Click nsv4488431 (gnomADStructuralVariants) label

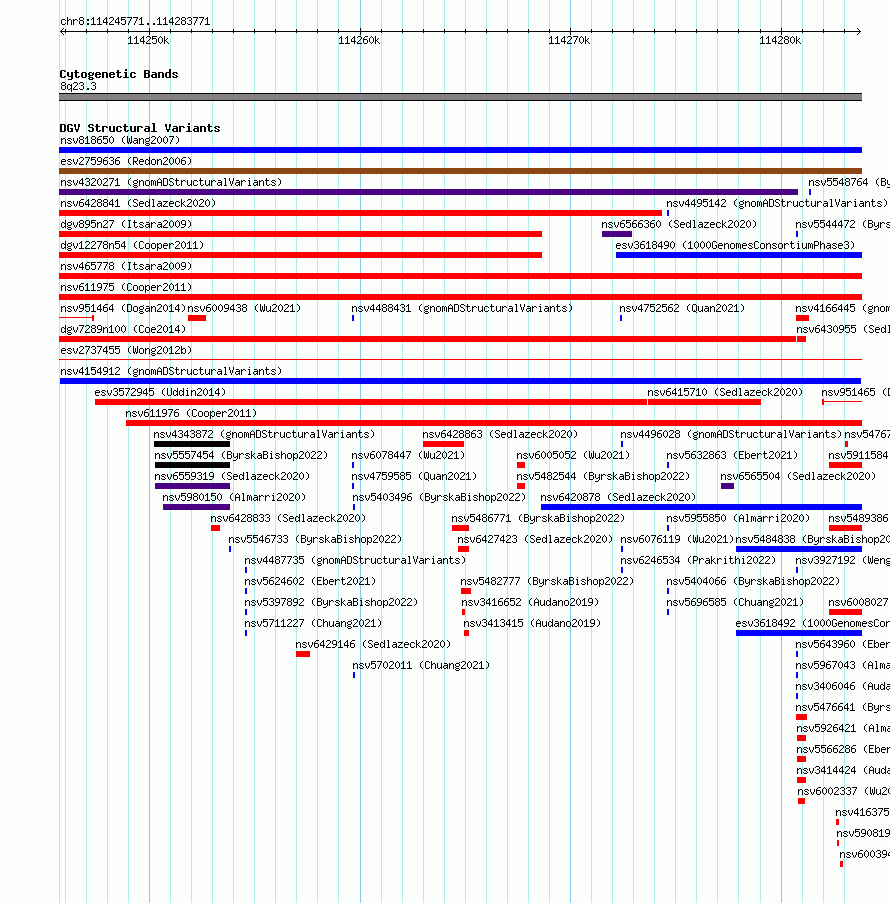pos(462,309)
